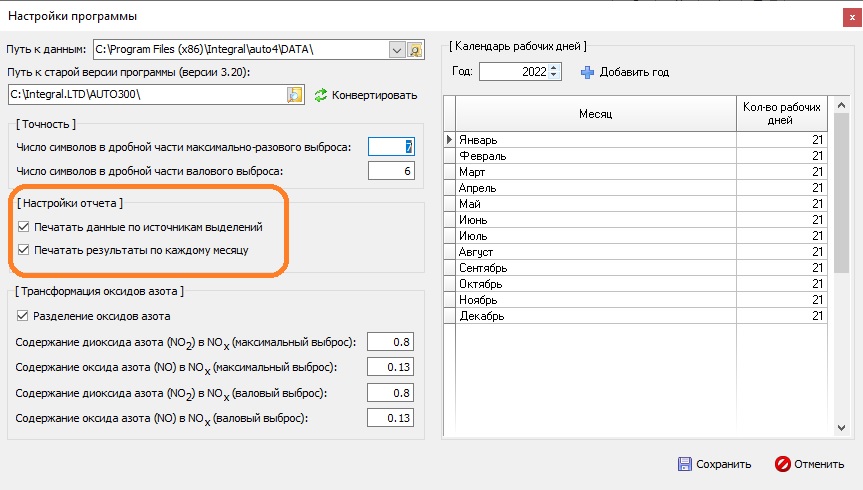Save settings with the Сохранить button
This screenshot has width=863, height=490.
[714, 464]
